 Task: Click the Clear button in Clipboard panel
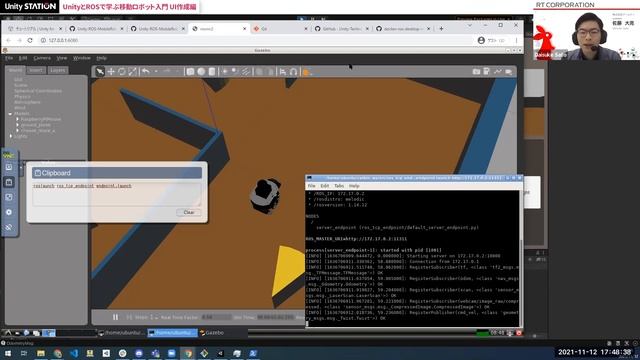click(x=189, y=212)
